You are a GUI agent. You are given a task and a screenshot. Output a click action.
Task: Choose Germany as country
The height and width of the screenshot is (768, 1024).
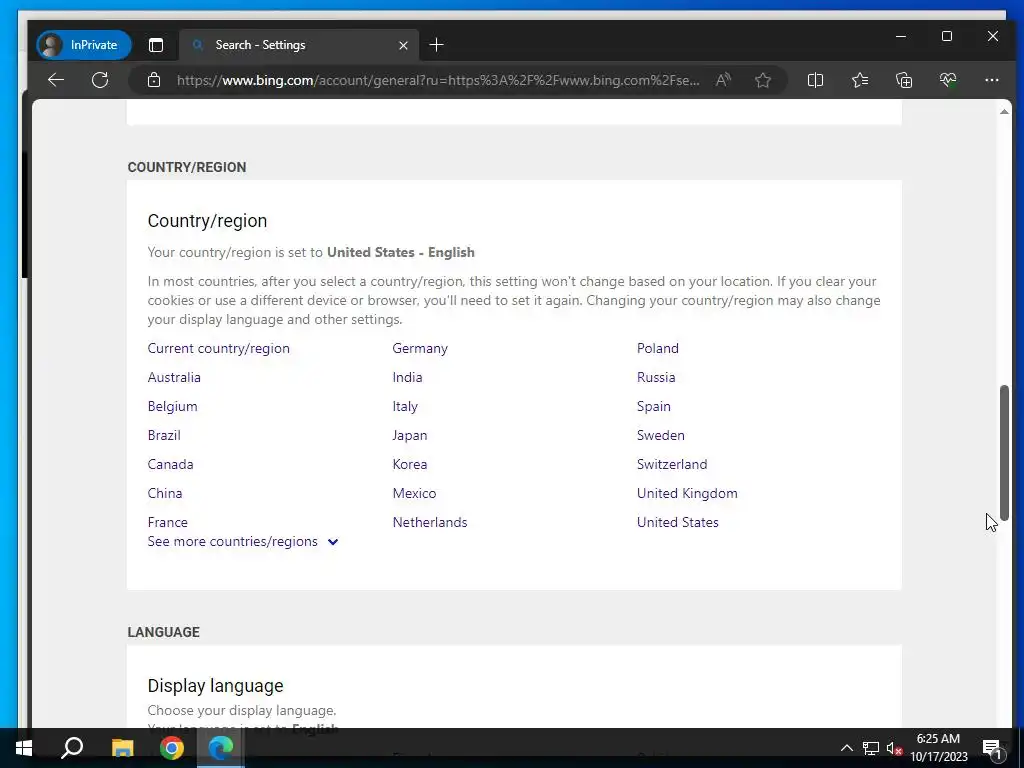420,348
